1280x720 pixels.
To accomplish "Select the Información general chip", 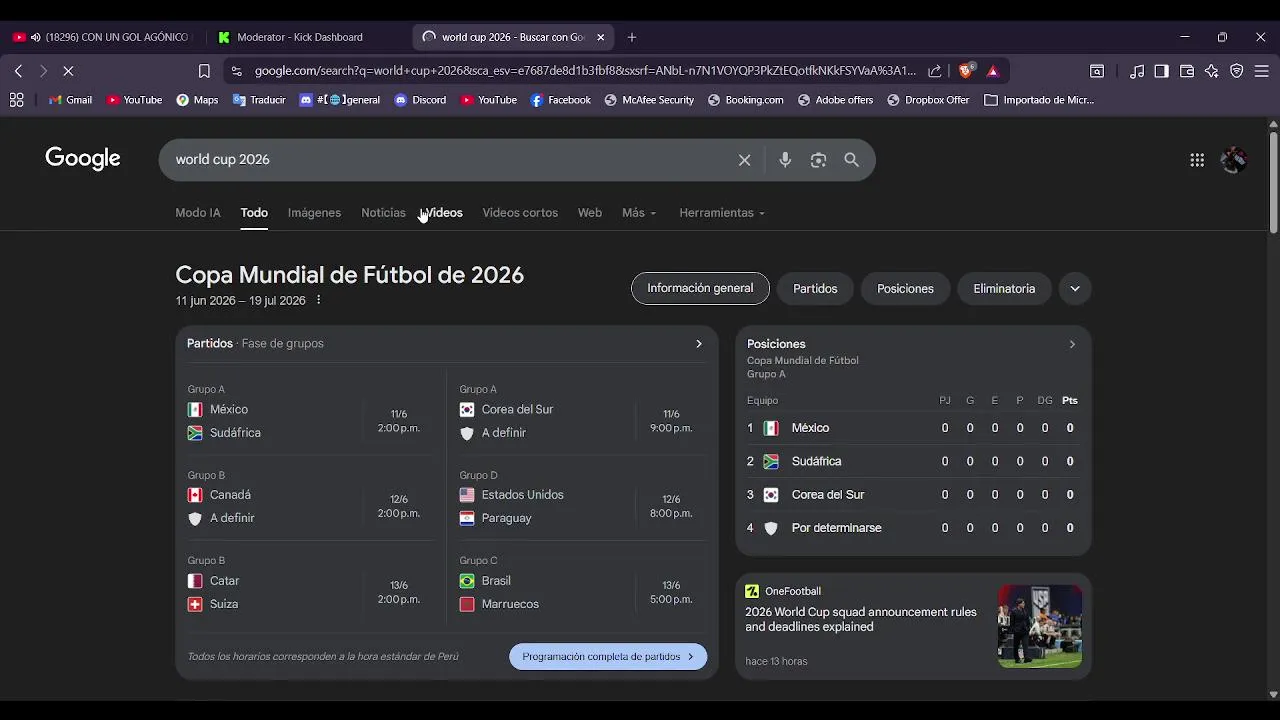I will pos(700,288).
